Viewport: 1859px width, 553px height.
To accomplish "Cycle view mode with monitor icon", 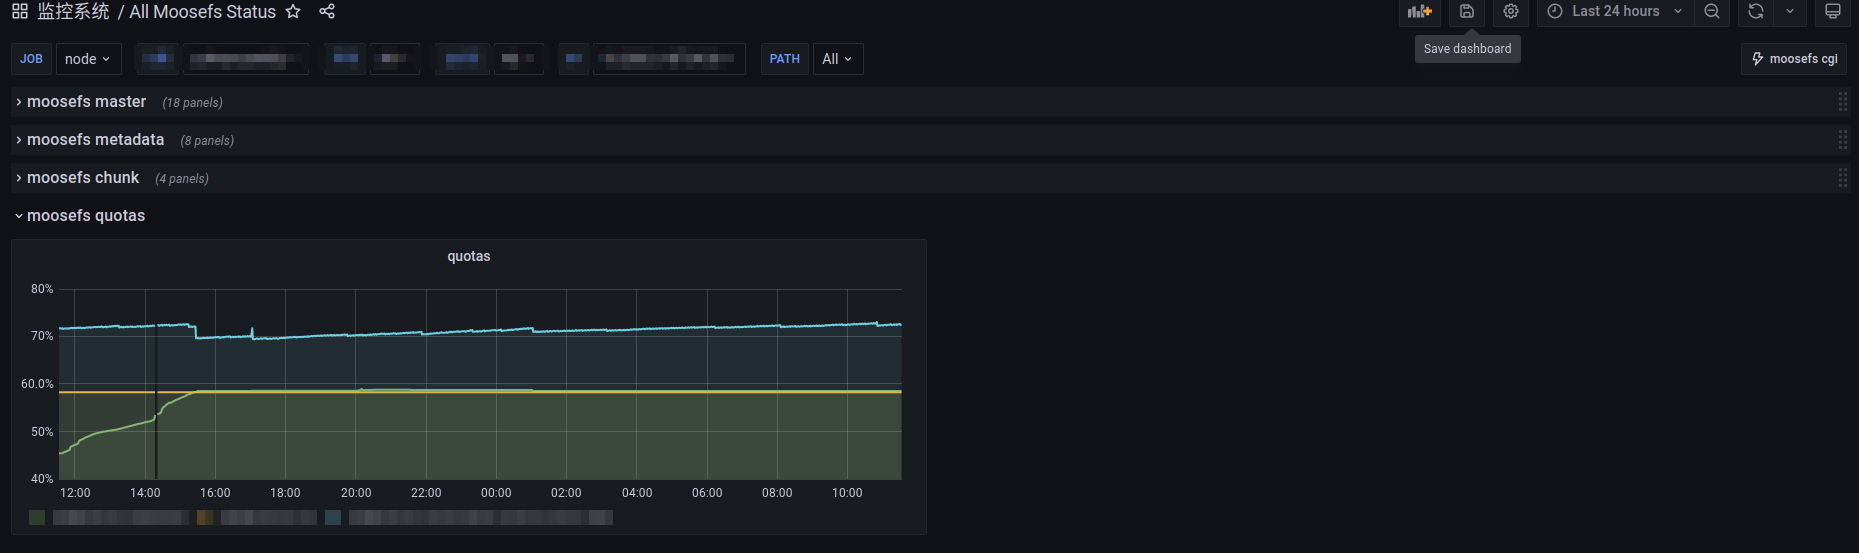I will pos(1833,12).
